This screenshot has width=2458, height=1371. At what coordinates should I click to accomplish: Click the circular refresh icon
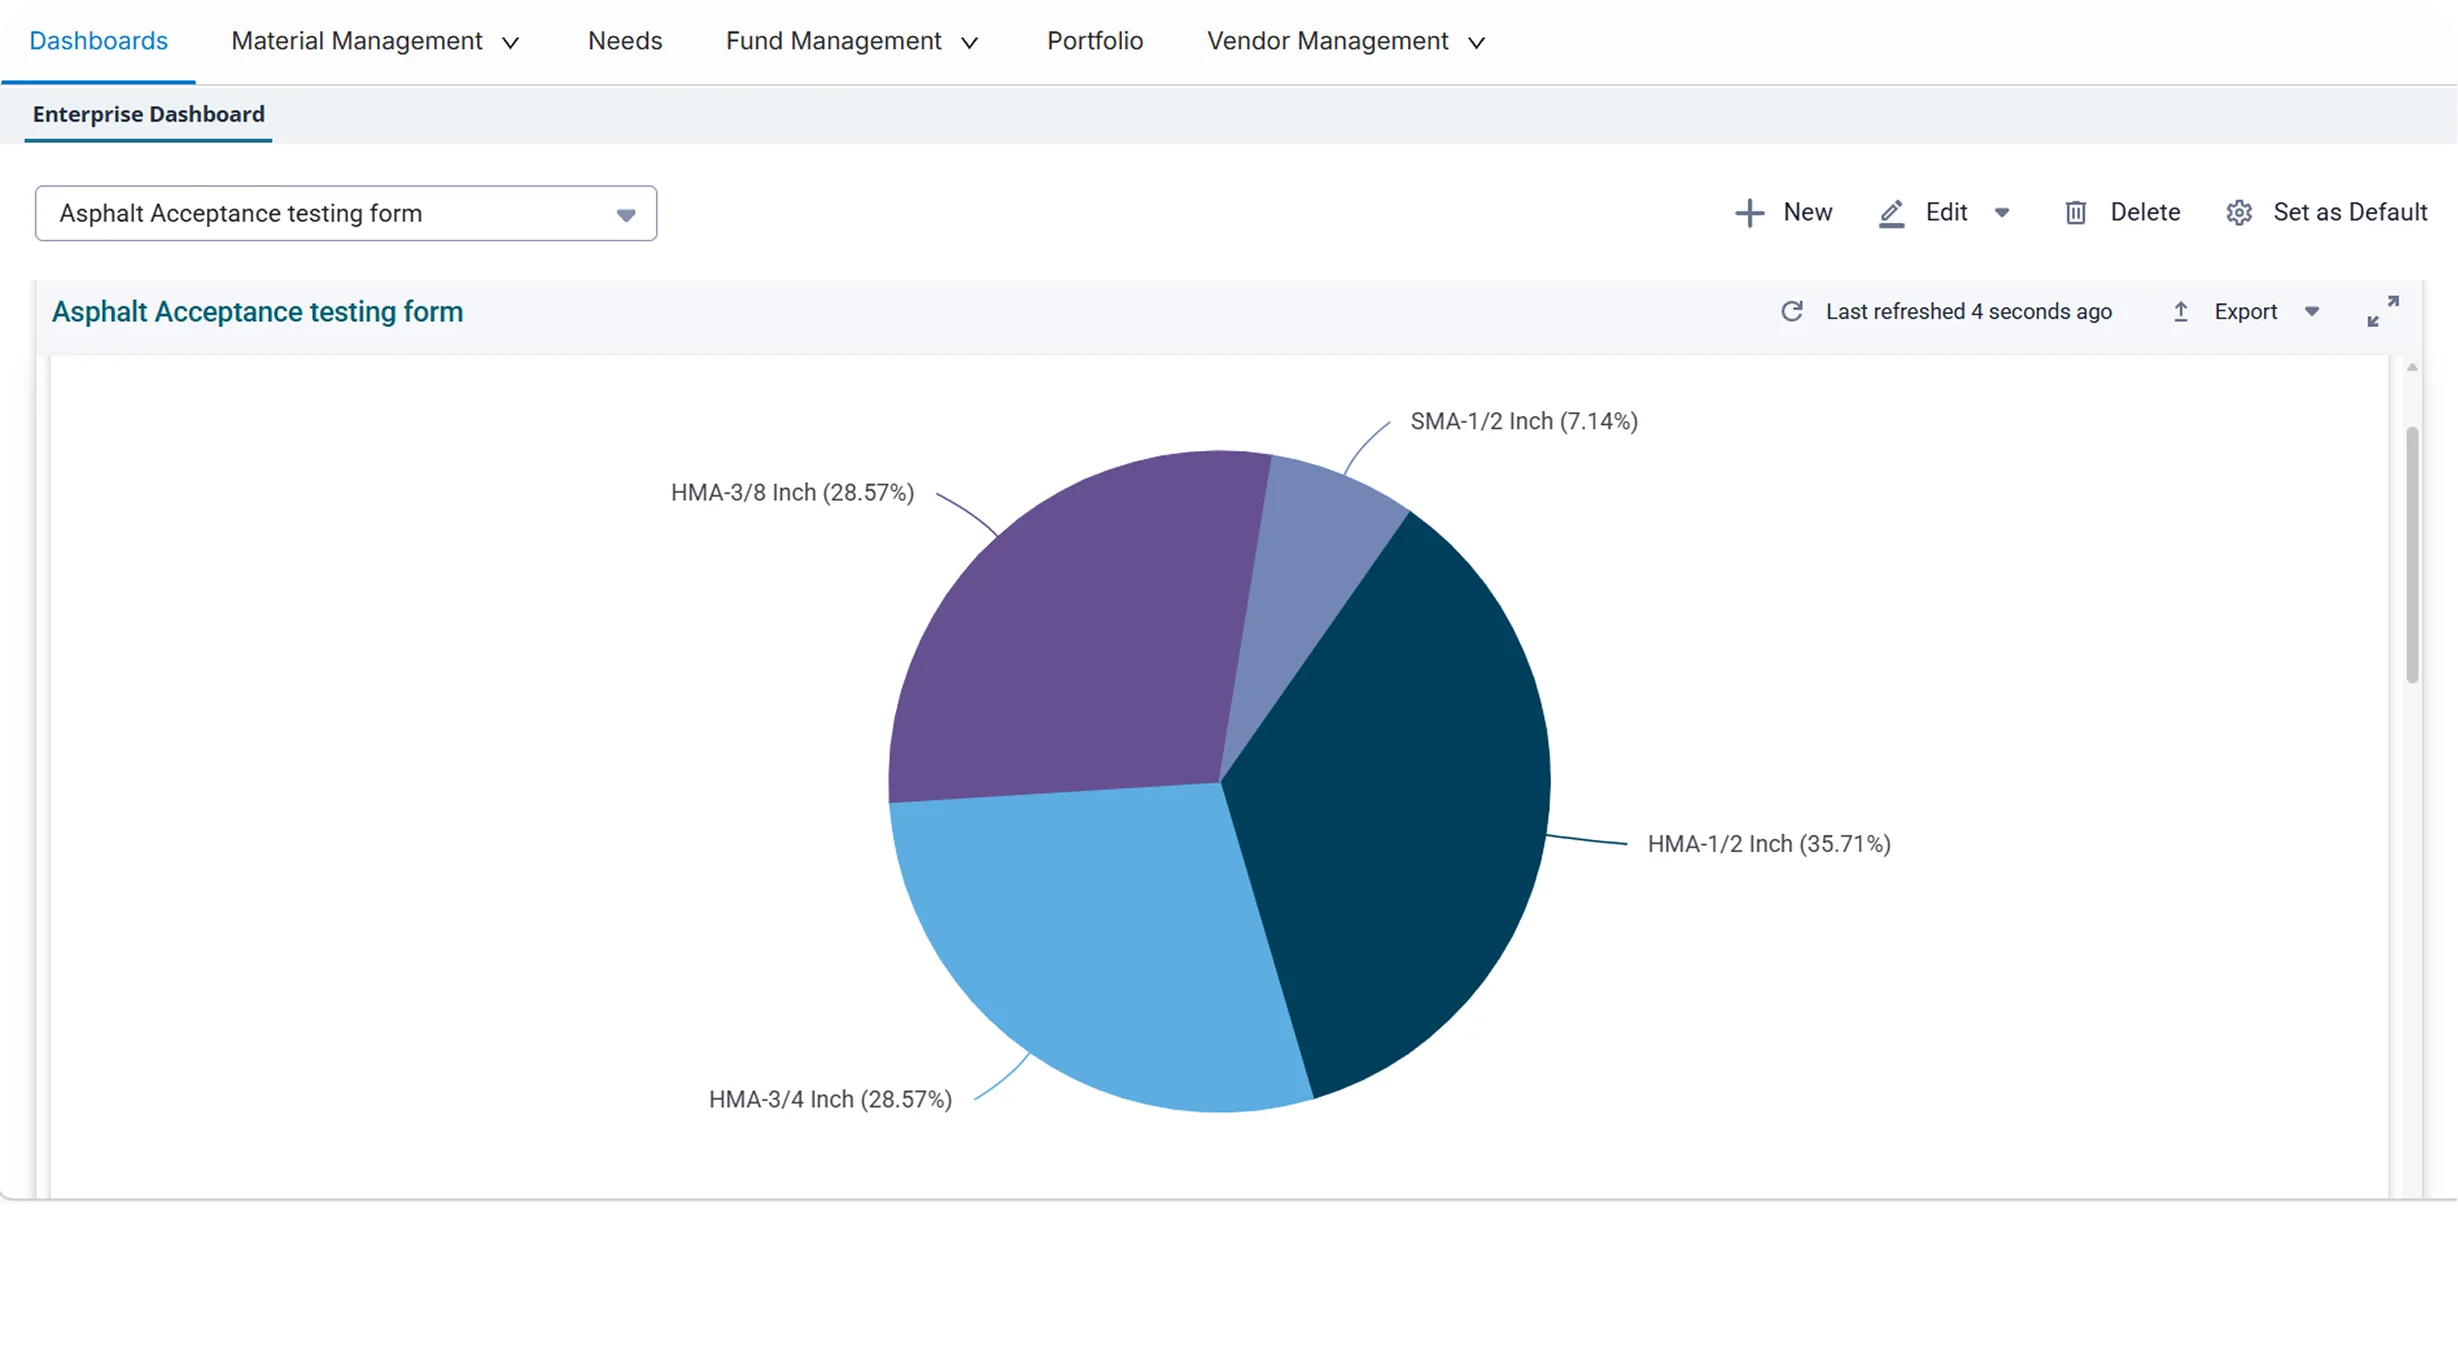coord(1792,311)
